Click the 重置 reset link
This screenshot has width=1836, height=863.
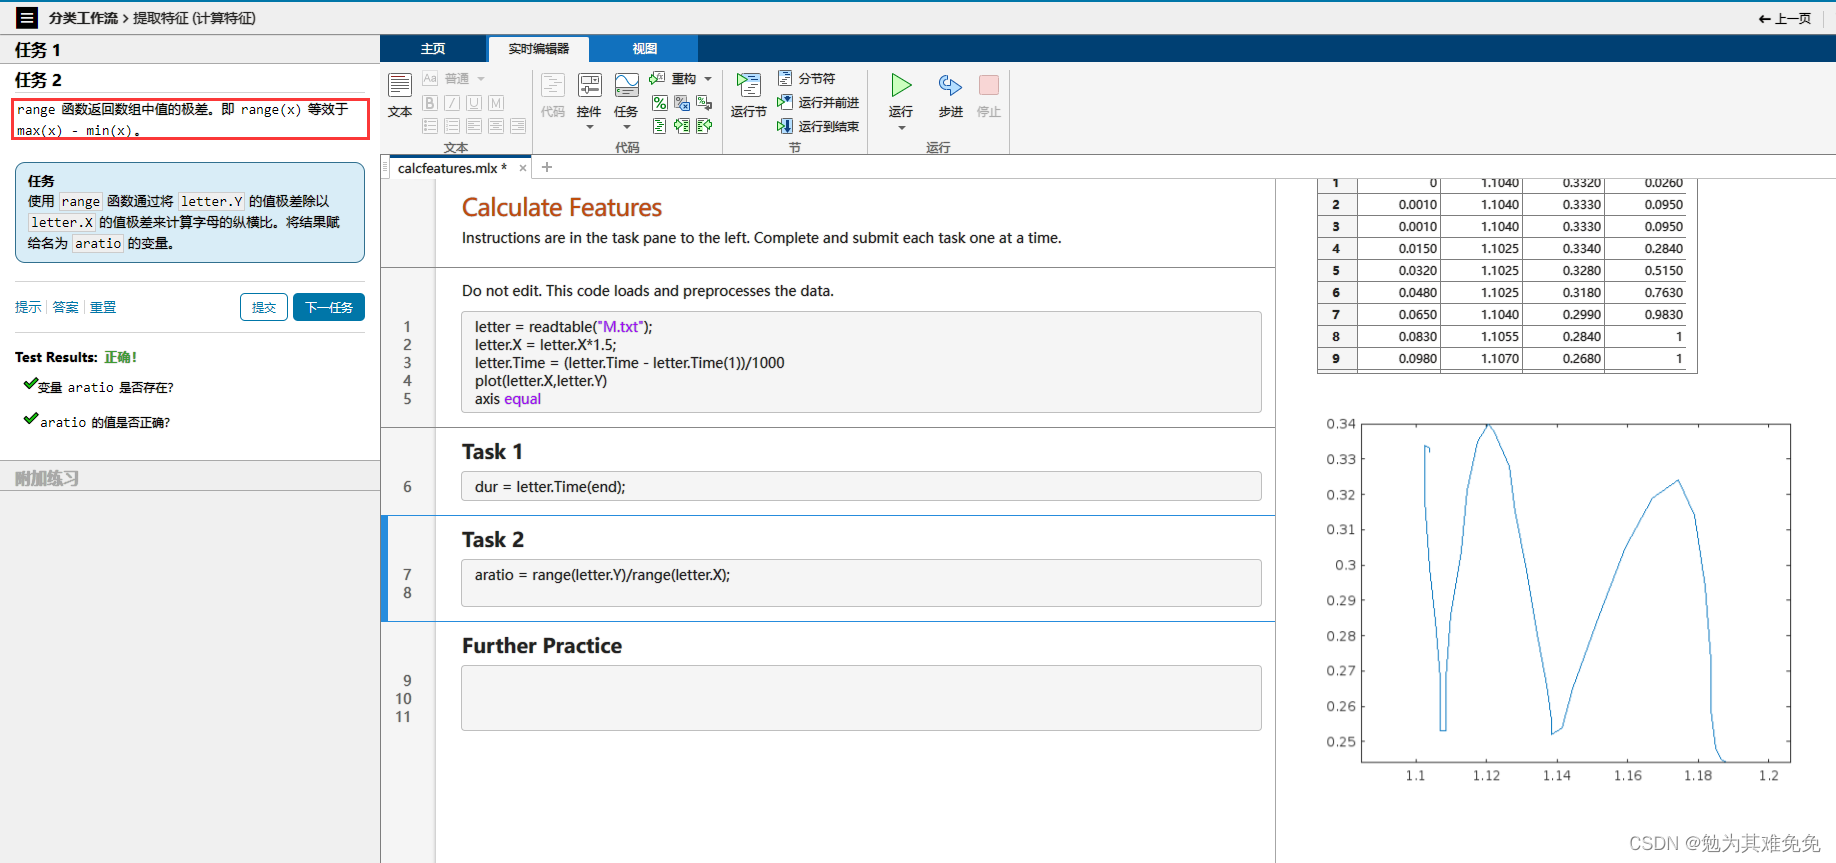coord(103,307)
